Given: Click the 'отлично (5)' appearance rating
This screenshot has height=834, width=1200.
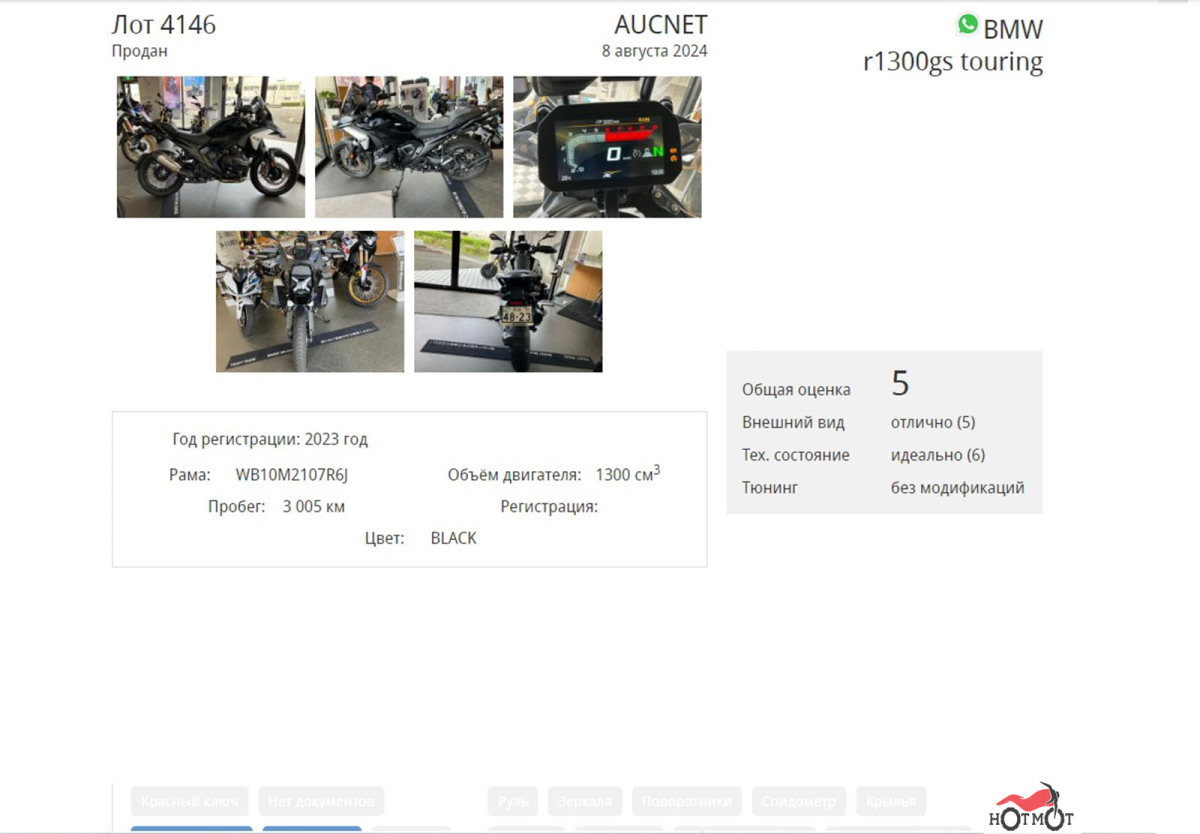Looking at the screenshot, I should tap(933, 422).
